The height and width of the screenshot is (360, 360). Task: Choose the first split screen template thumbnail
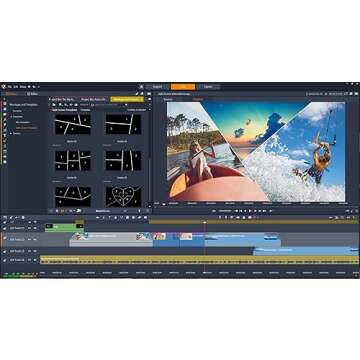pyautogui.click(x=73, y=124)
